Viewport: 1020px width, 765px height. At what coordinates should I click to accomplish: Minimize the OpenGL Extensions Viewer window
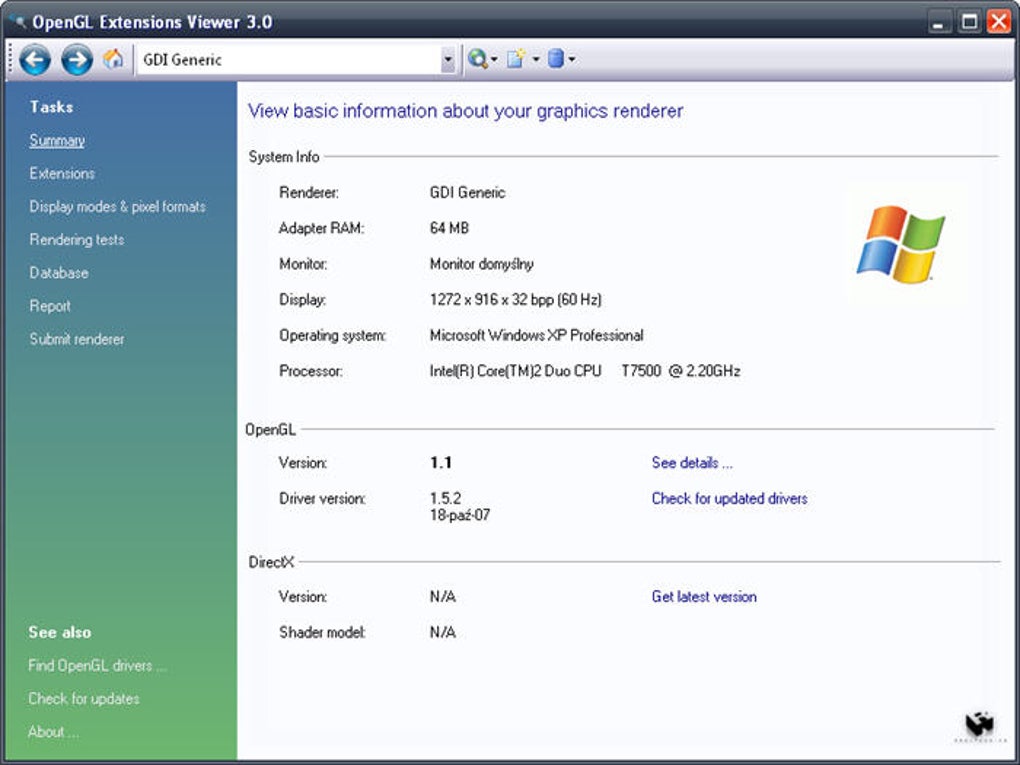tap(938, 21)
